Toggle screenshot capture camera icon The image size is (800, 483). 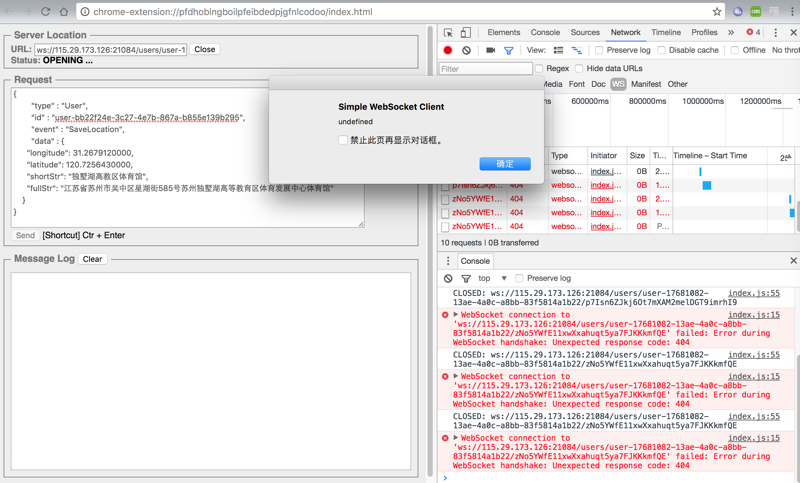[x=490, y=50]
